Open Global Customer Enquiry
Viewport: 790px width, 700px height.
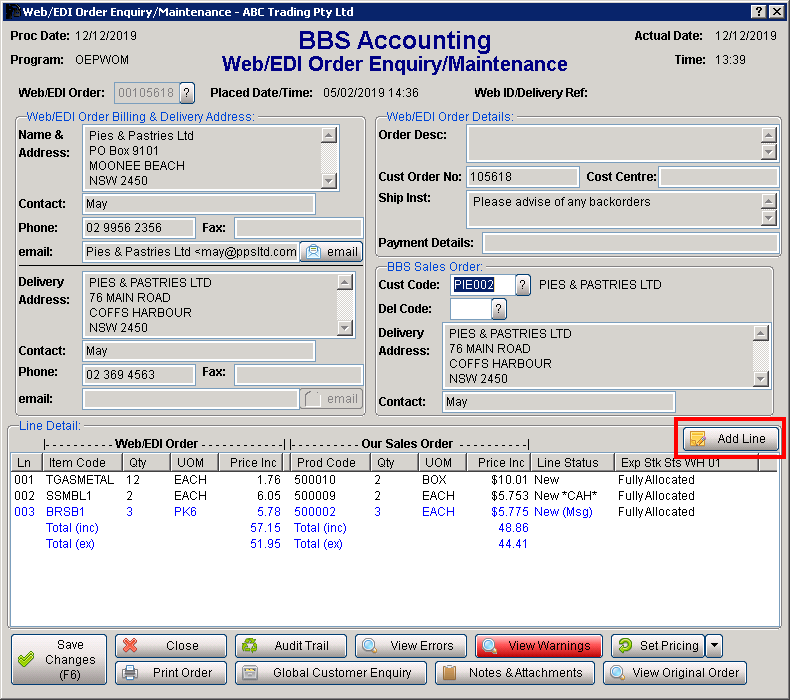[330, 673]
